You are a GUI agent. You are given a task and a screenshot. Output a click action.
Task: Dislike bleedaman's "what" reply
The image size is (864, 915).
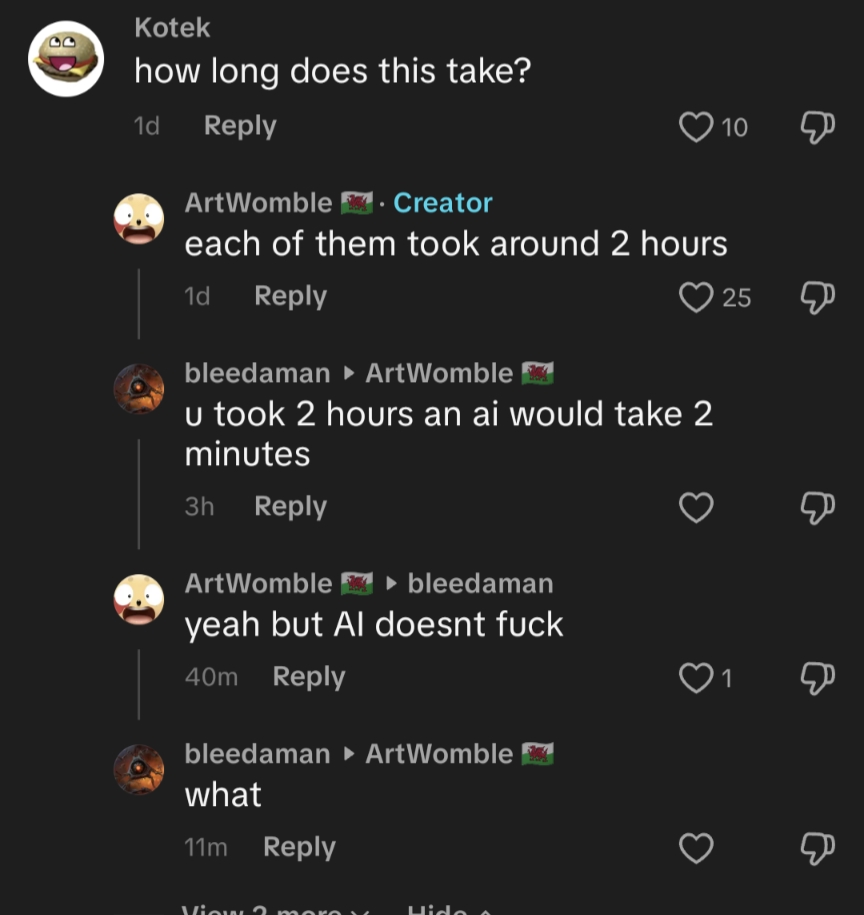coord(818,848)
